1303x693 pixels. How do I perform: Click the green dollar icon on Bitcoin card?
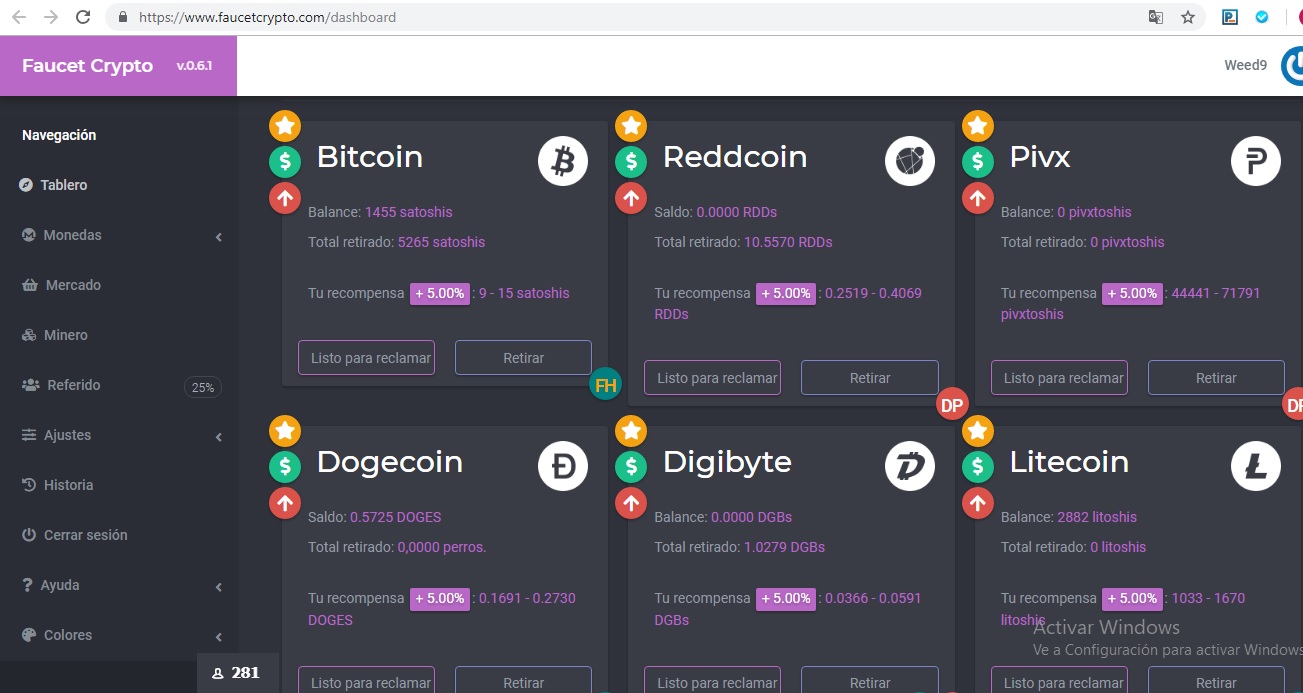point(285,161)
